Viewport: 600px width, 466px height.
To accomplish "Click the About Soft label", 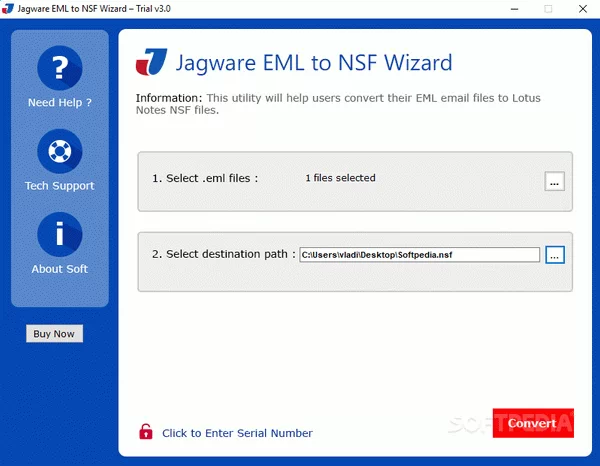I will (x=60, y=269).
